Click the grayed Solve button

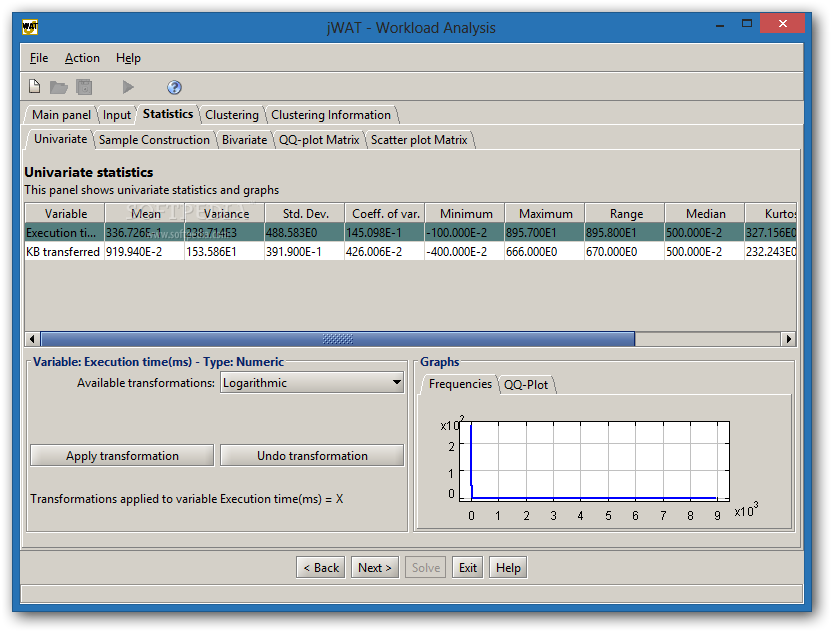click(x=426, y=568)
